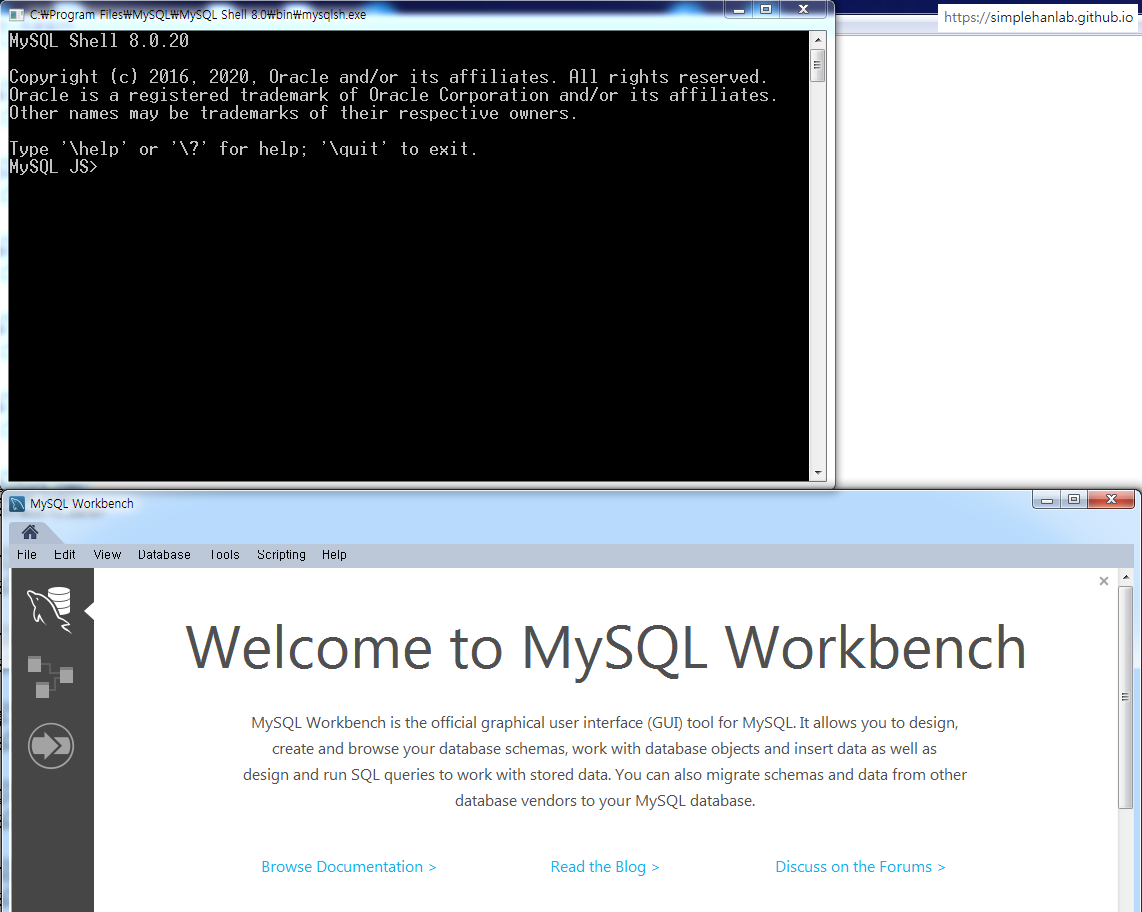Maximize the MySQL Workbench window
Screen dimensions: 1142x912
pyautogui.click(x=1074, y=500)
